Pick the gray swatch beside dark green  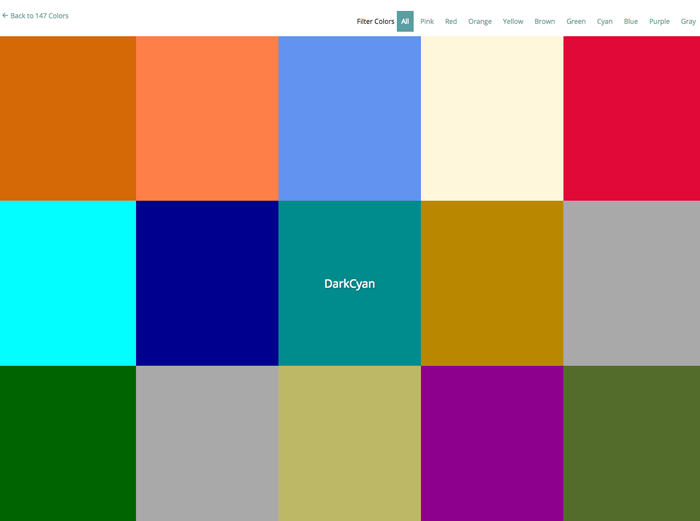click(x=207, y=443)
